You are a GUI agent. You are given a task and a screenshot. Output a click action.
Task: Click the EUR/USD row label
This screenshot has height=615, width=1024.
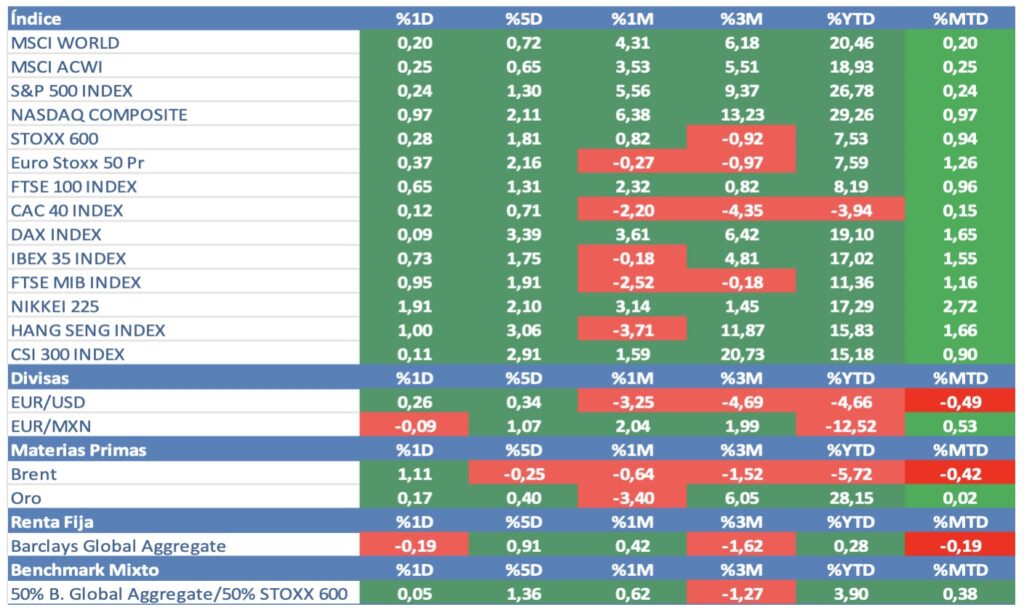click(48, 402)
